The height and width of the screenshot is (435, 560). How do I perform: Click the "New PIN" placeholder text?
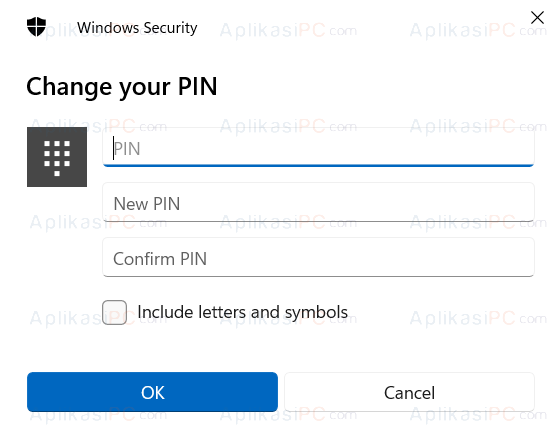point(147,204)
